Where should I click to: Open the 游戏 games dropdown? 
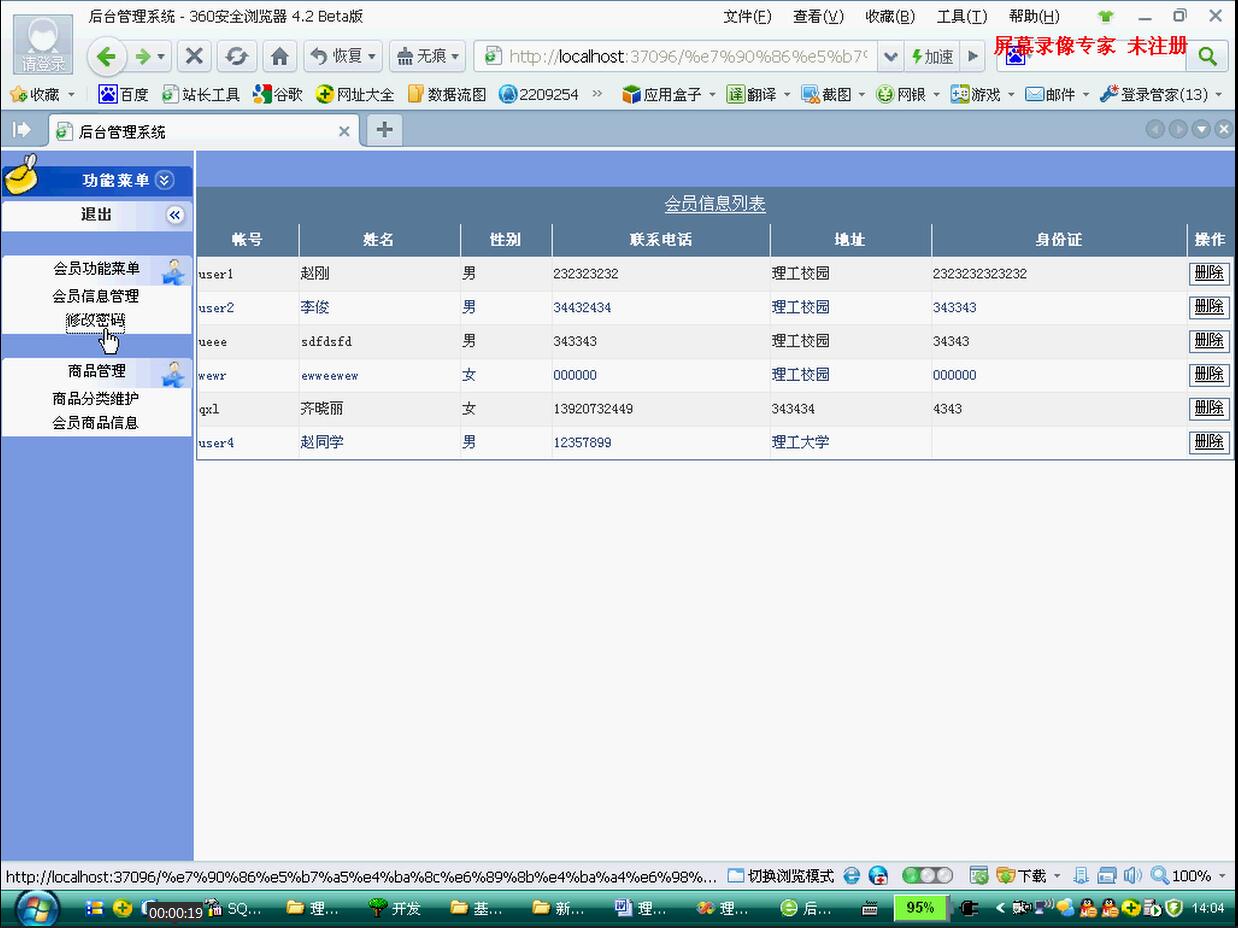coord(983,94)
